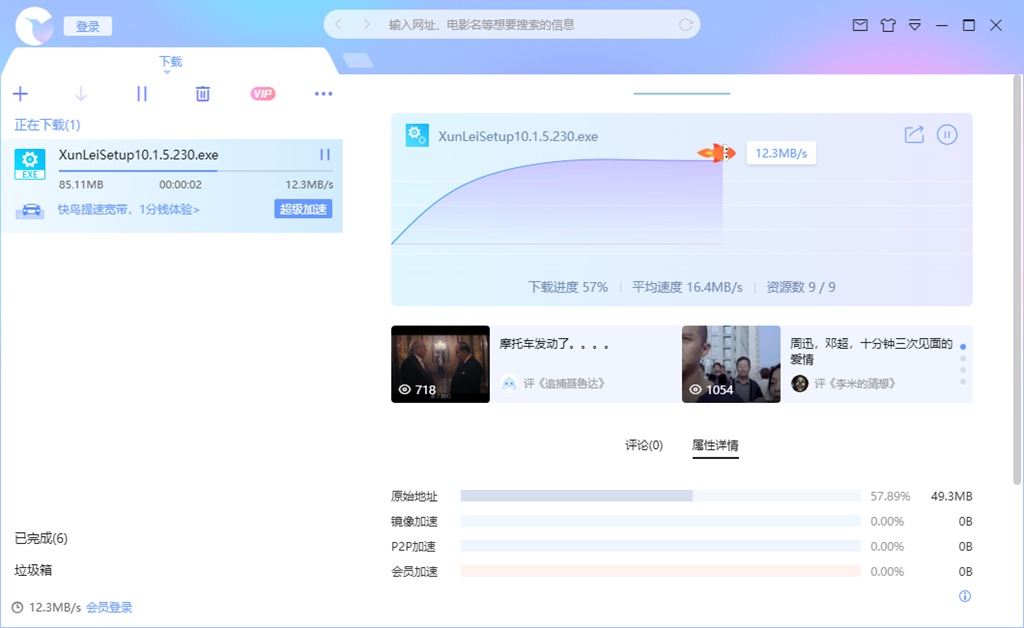Click the 49.3MB value

pos(952,496)
